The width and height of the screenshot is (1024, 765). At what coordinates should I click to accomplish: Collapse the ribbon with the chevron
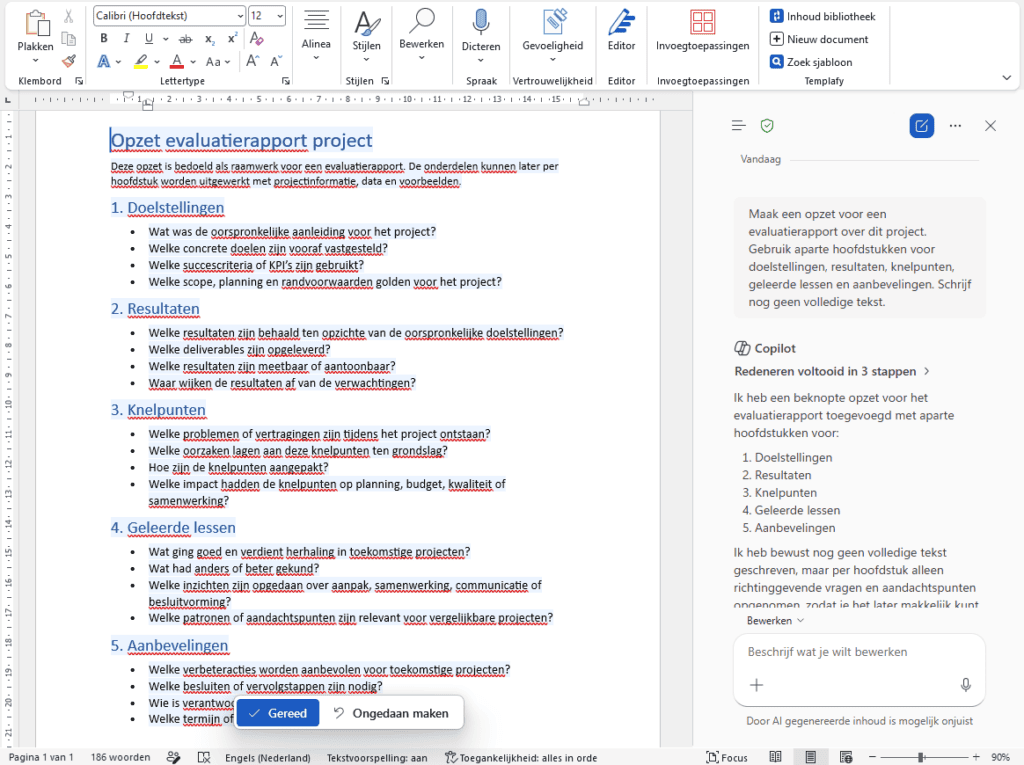[x=1006, y=78]
